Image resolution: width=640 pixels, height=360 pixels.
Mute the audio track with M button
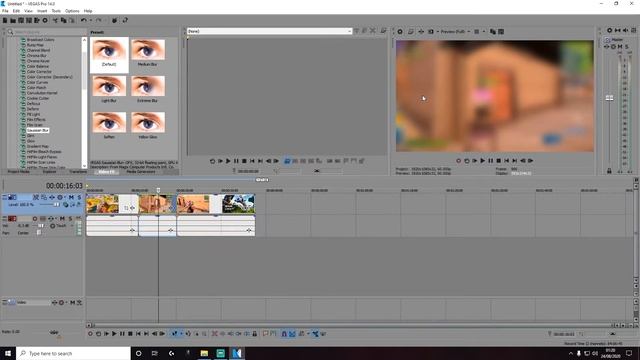coord(62,219)
